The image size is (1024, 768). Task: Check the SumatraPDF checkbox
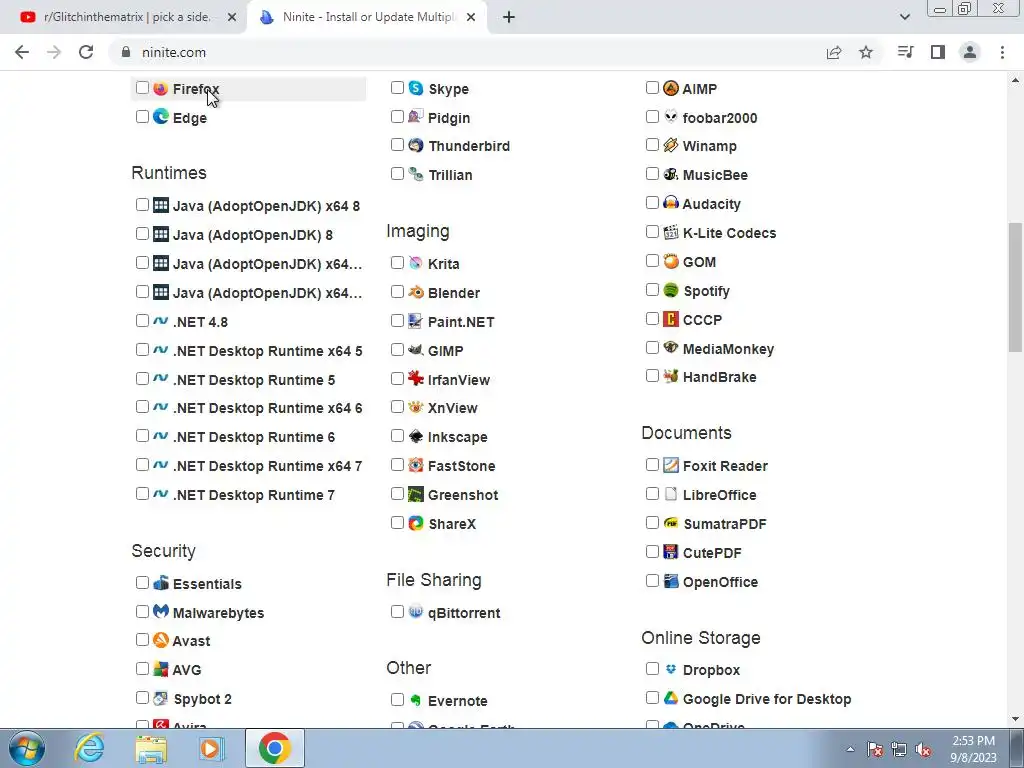pyautogui.click(x=652, y=522)
